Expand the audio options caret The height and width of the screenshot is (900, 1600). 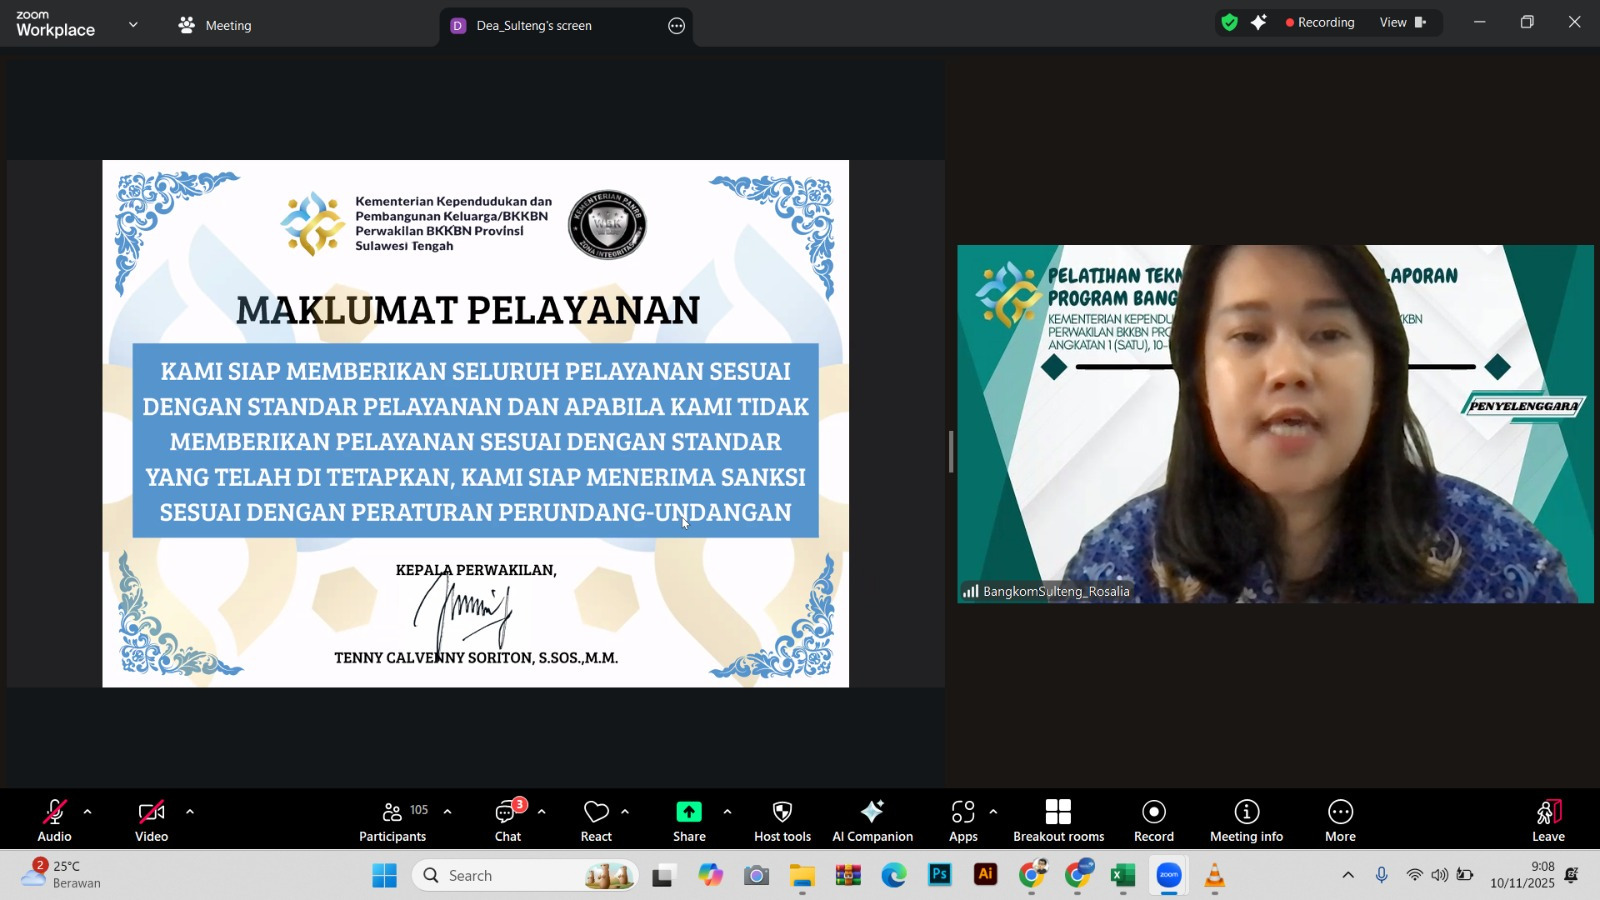pyautogui.click(x=87, y=812)
